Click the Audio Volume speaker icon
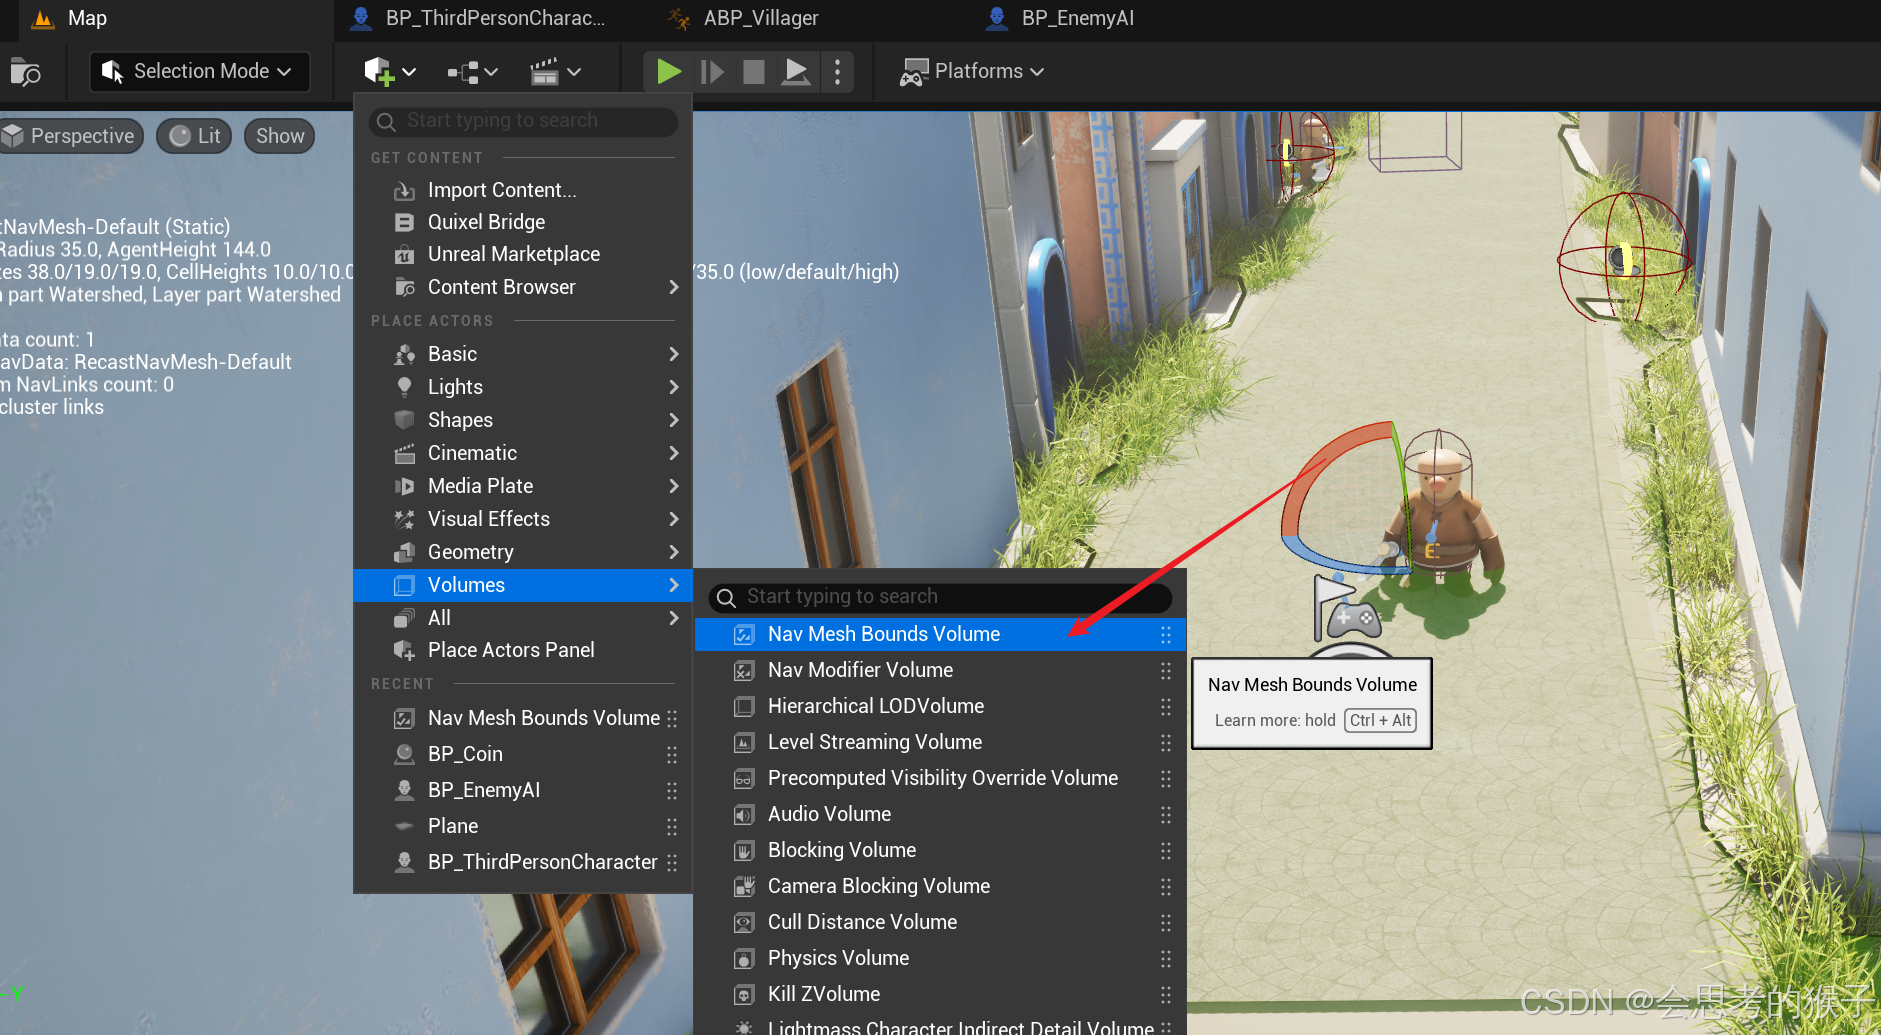Image resolution: width=1881 pixels, height=1035 pixels. point(744,814)
